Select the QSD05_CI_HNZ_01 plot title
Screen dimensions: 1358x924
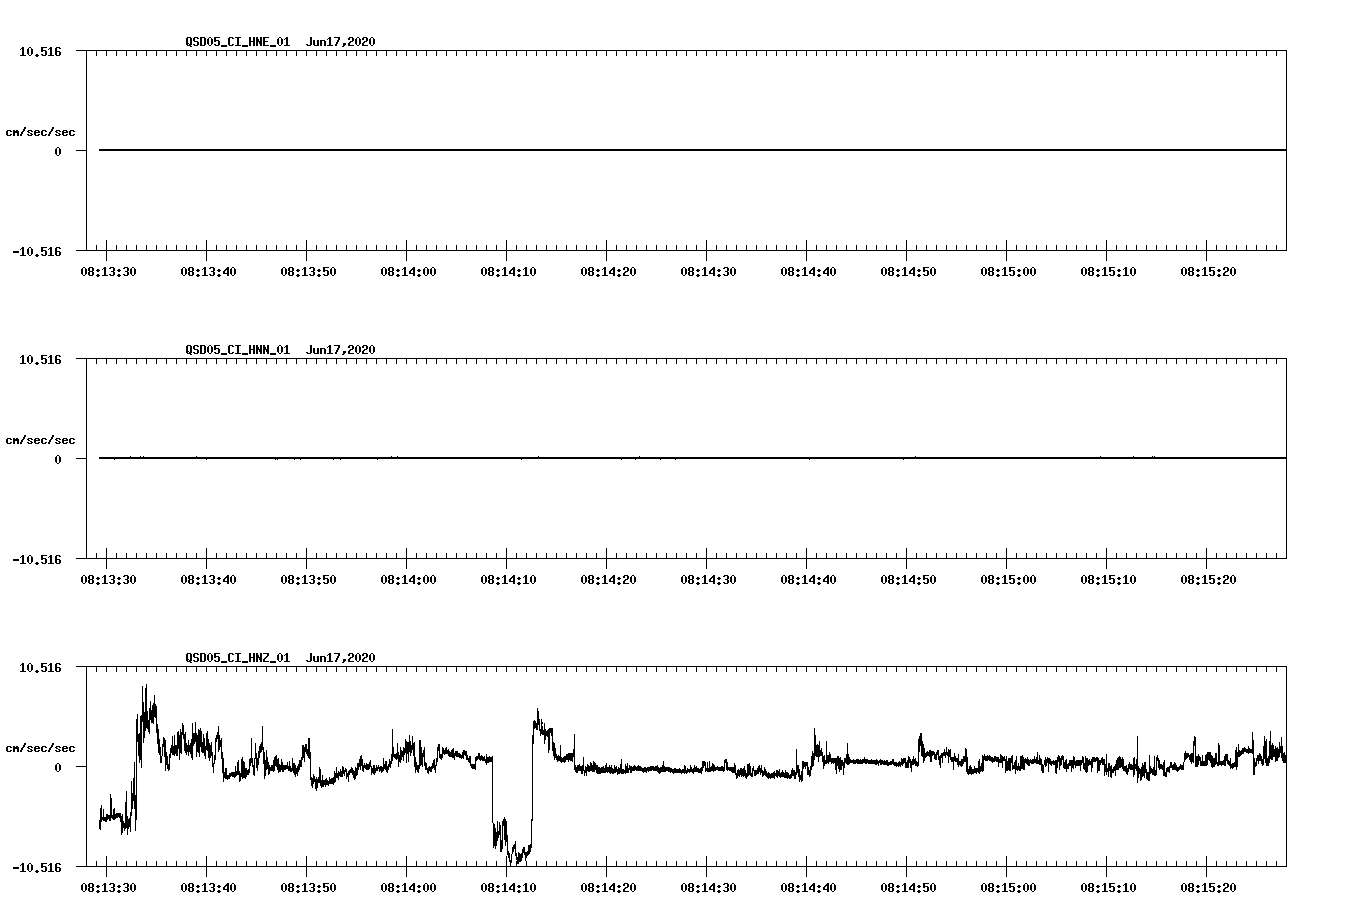(x=237, y=658)
